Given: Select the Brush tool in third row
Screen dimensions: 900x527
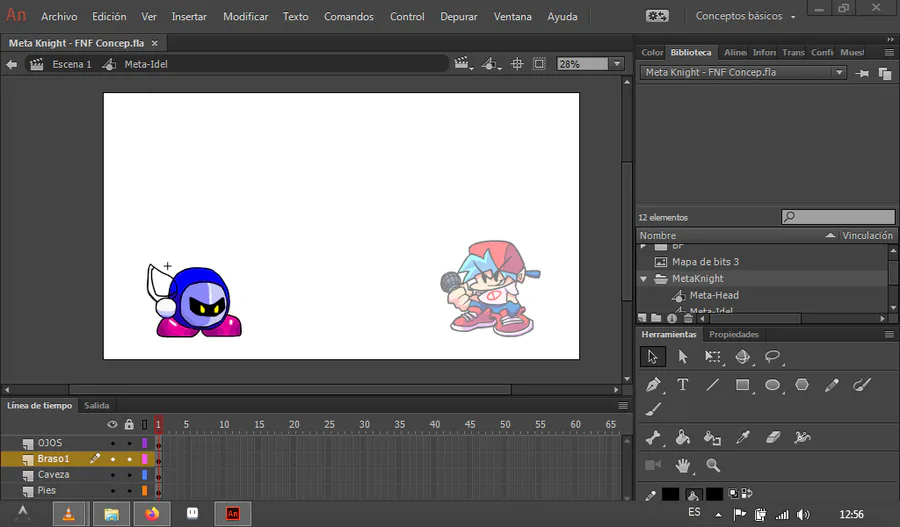Looking at the screenshot, I should coord(653,409).
